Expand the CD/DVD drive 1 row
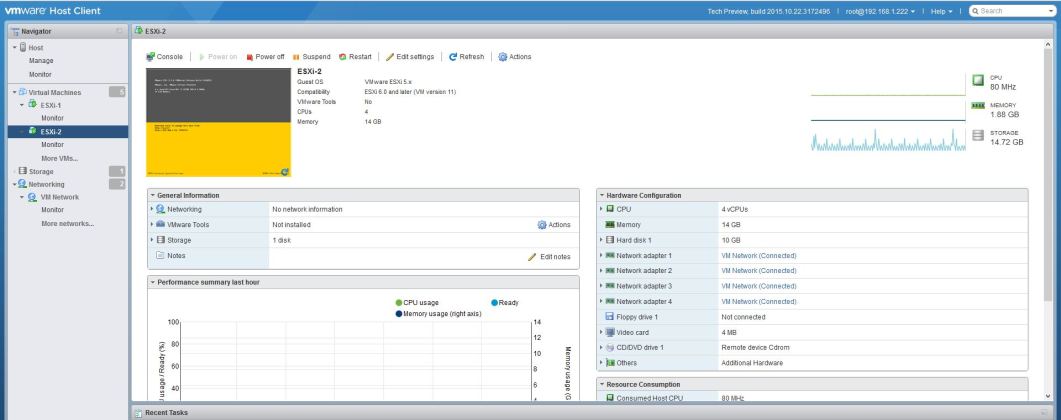Image resolution: width=1061 pixels, height=420 pixels. pos(602,348)
